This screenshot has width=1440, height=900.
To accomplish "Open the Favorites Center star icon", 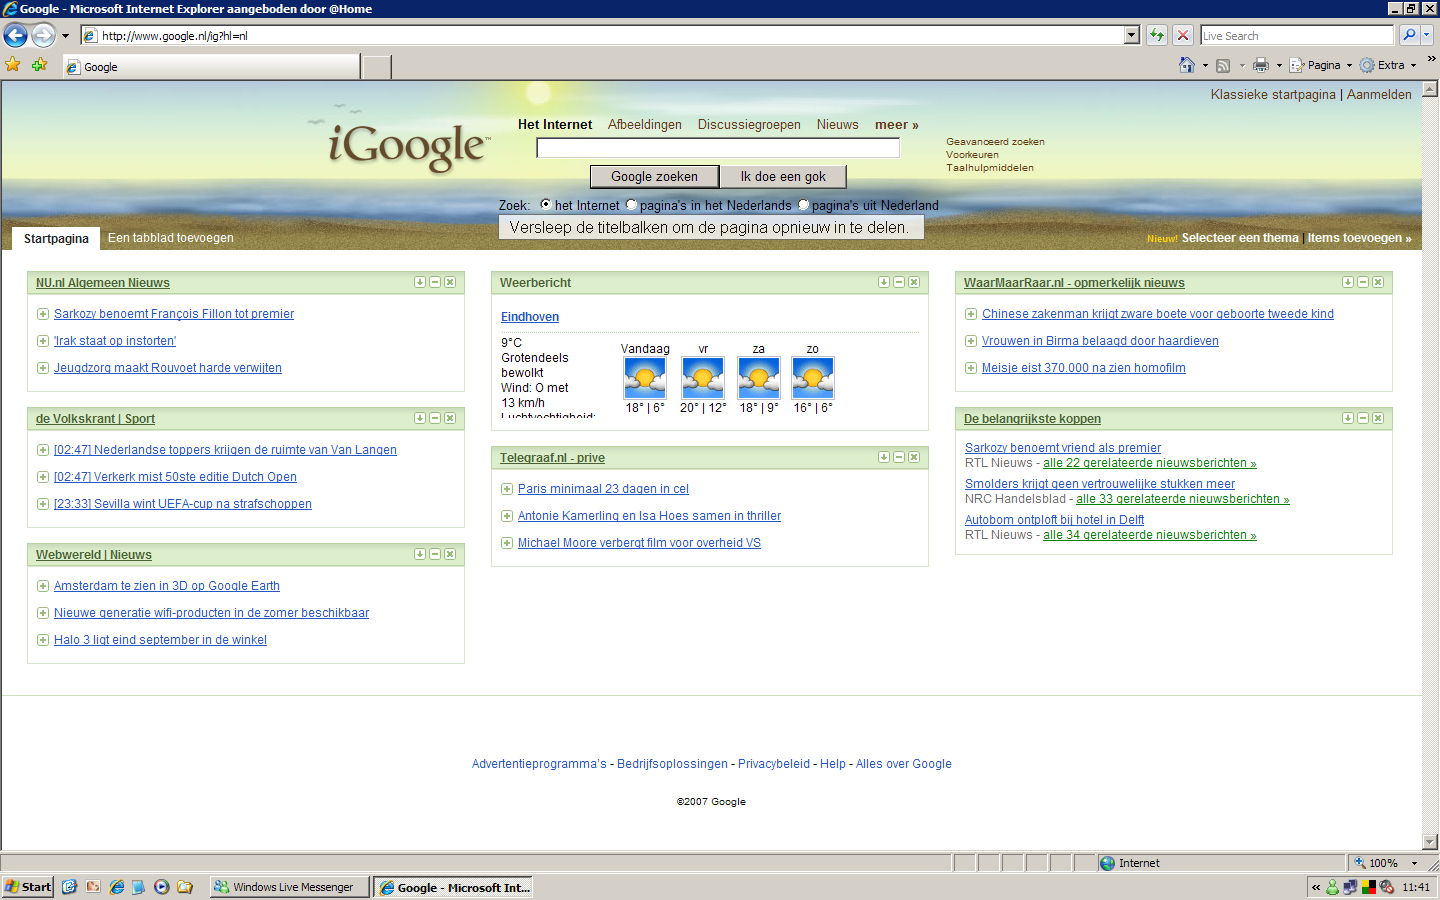I will click(13, 65).
